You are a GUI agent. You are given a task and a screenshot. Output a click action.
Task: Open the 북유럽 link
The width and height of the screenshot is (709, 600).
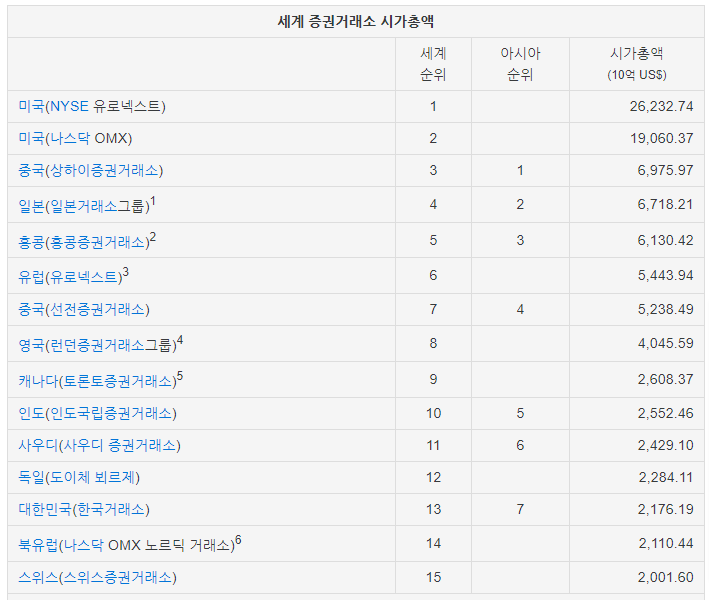coord(38,545)
